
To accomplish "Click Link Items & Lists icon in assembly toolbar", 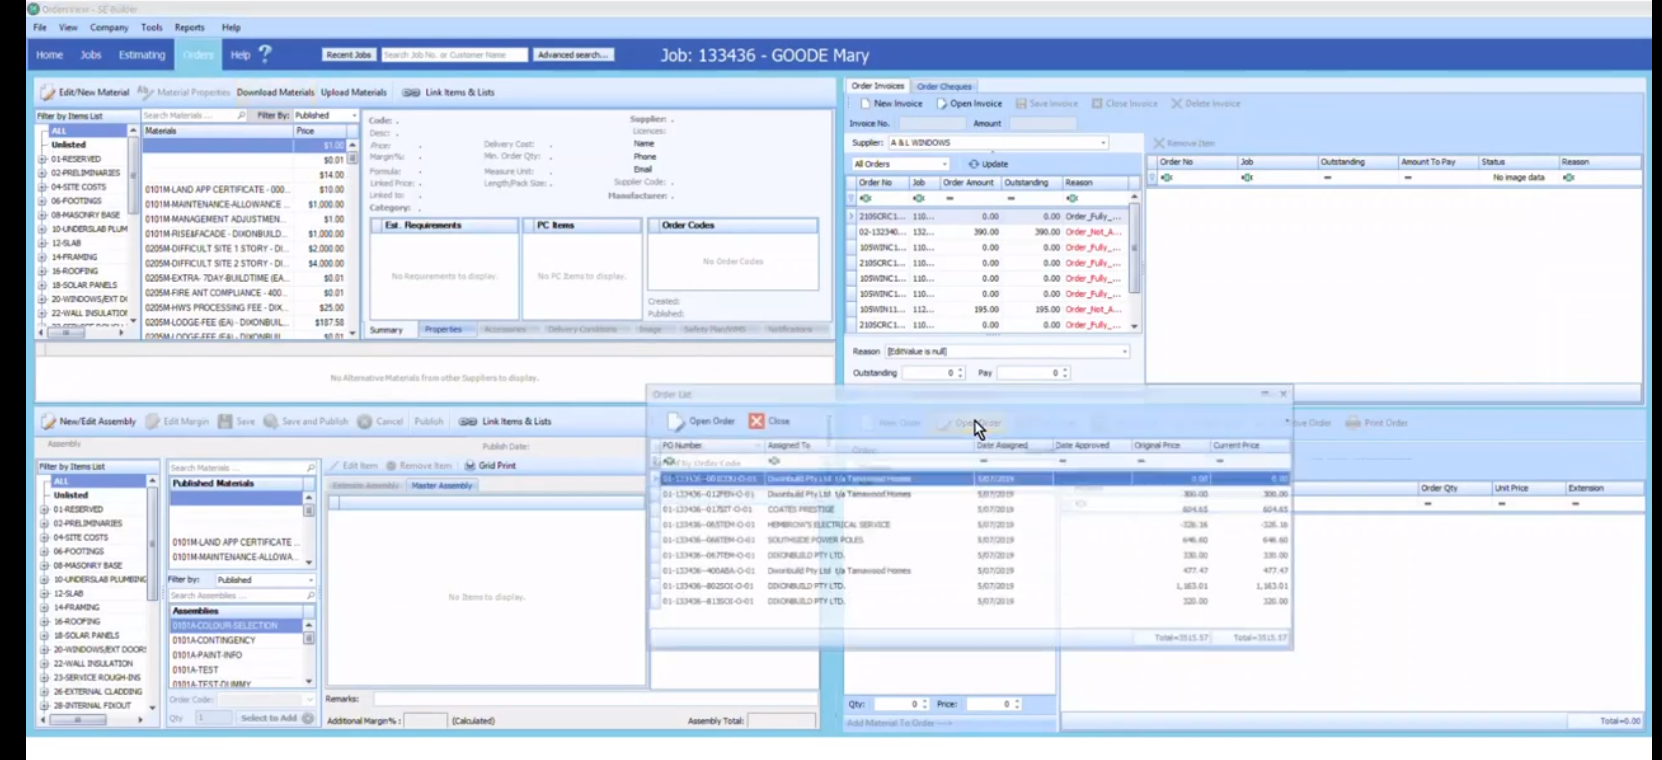I will pos(468,421).
